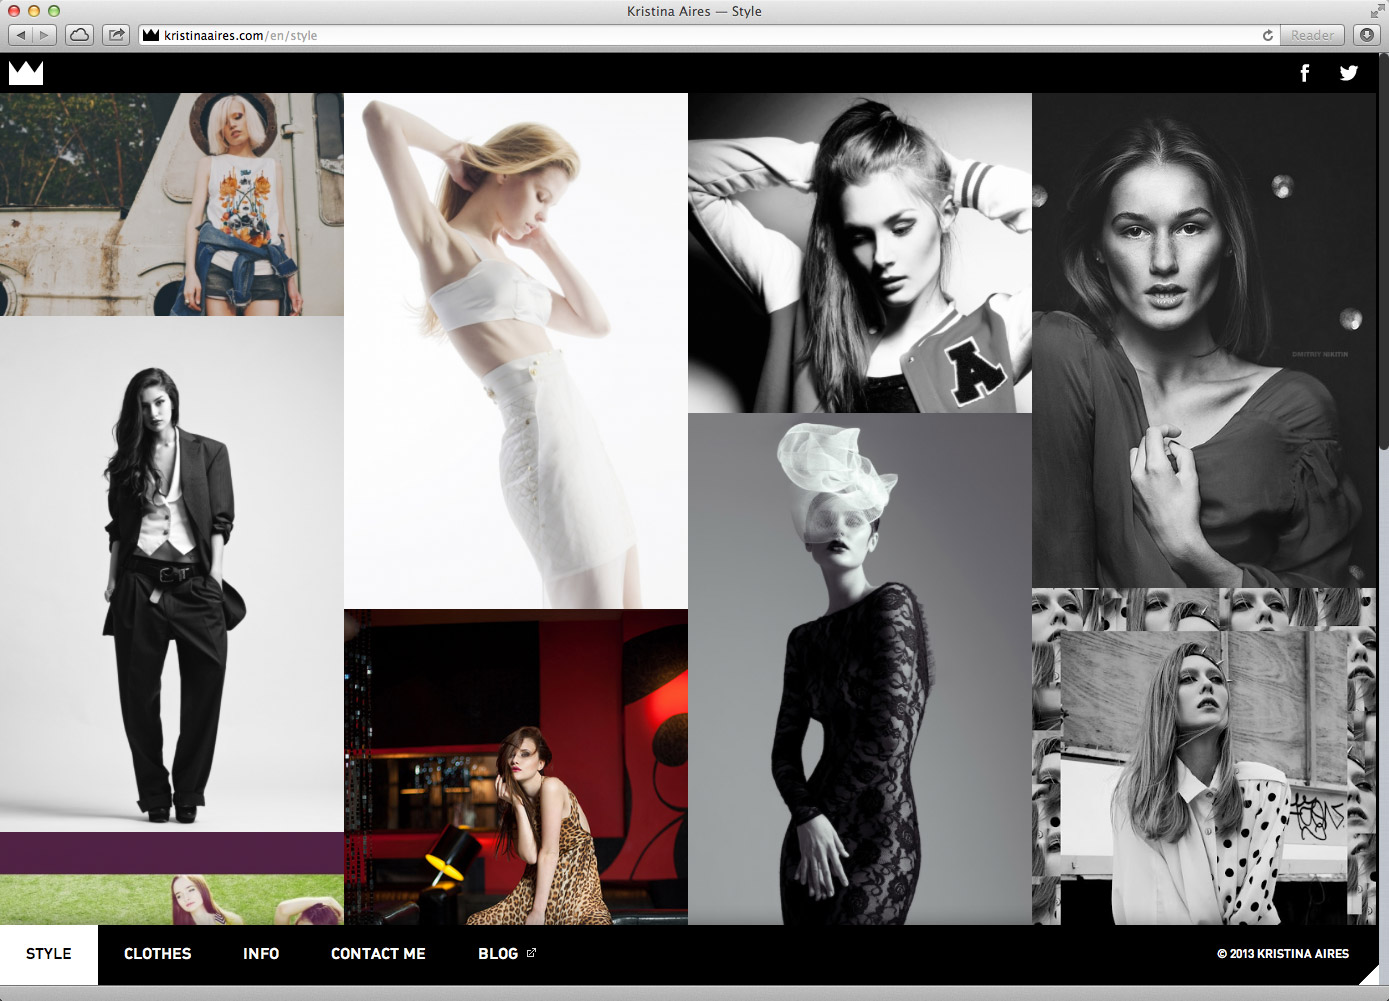
Task: Open the Downloads button in toolbar
Action: (1366, 35)
